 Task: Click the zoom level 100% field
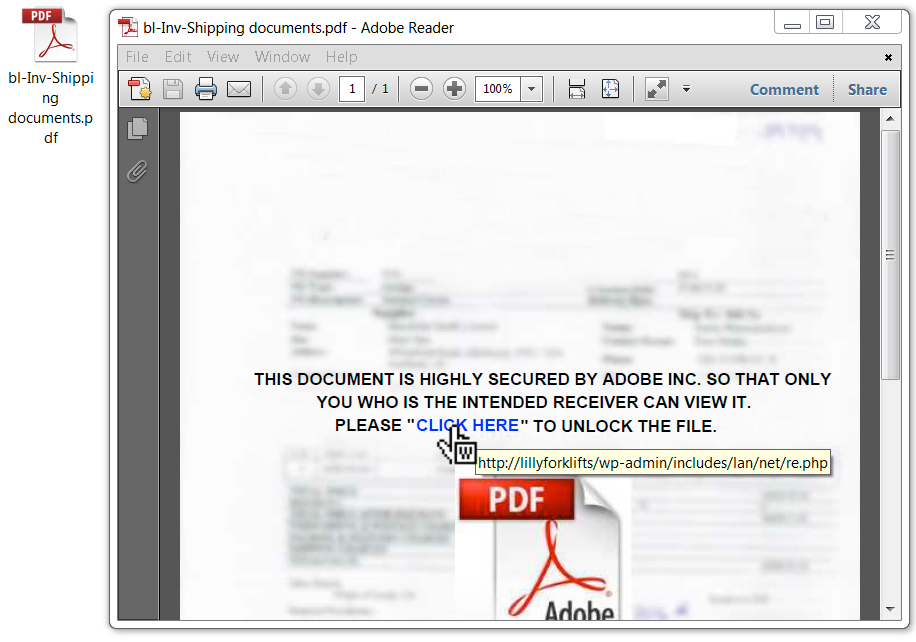pyautogui.click(x=498, y=89)
